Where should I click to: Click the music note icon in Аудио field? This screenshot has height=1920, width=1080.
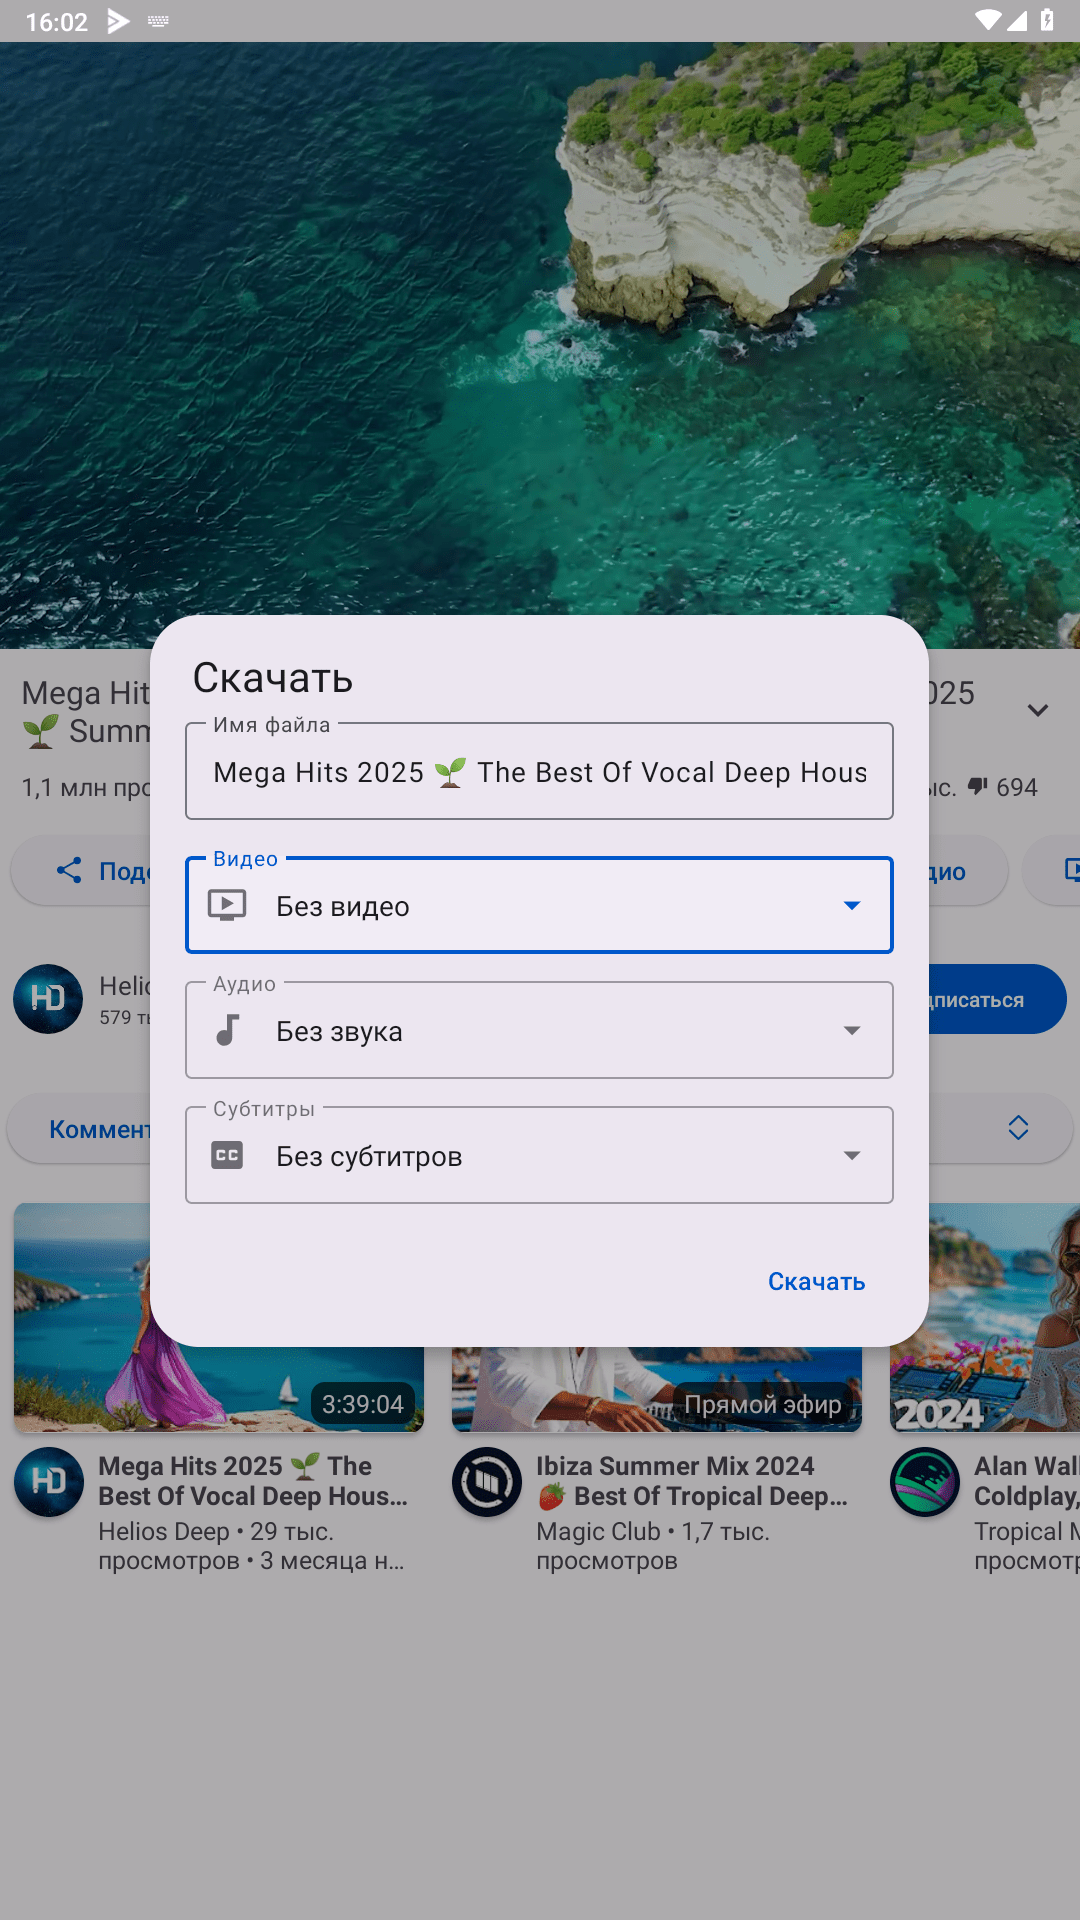228,1030
